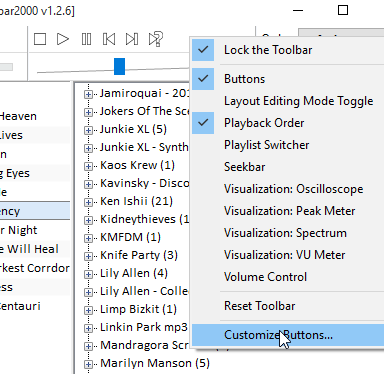Screen dimensions: 384x374
Task: Enable Layout Editing Mode Toggle
Action: coord(288,101)
